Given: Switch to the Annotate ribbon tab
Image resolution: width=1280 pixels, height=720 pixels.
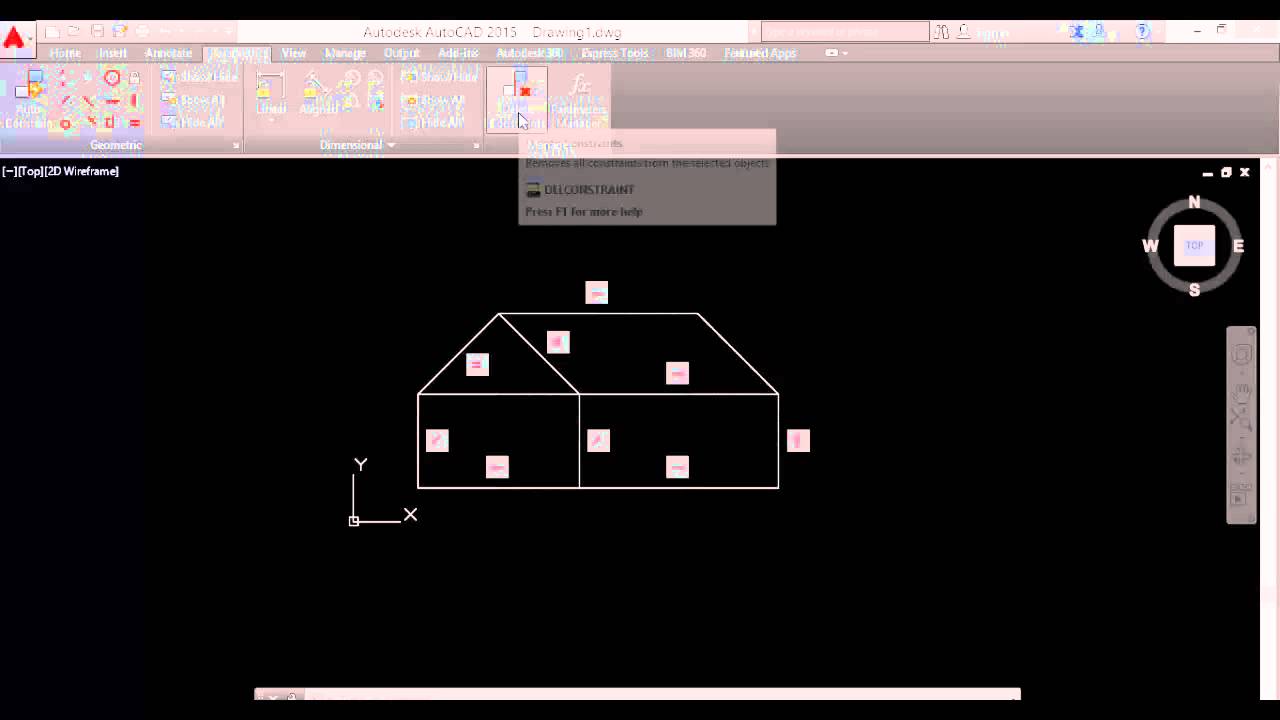Looking at the screenshot, I should 168,53.
